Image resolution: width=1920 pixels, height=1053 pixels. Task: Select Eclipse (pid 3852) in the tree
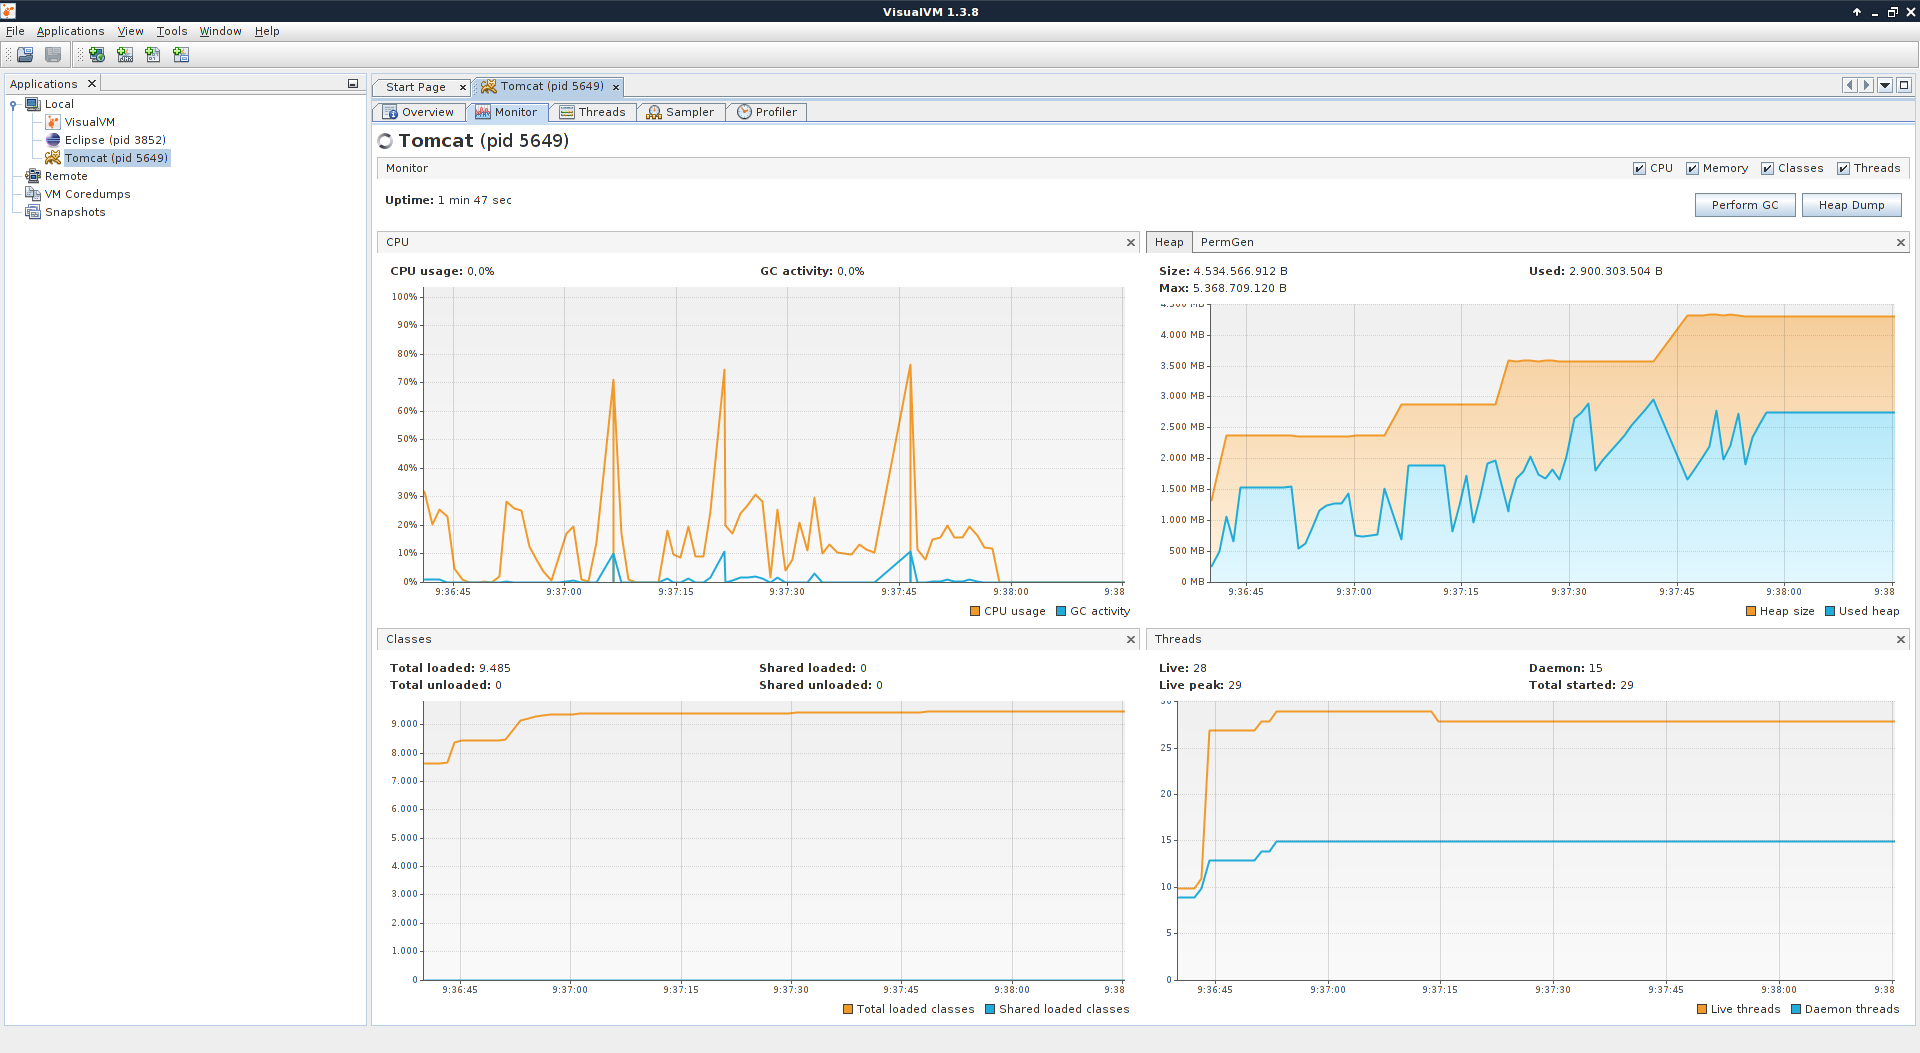(114, 140)
